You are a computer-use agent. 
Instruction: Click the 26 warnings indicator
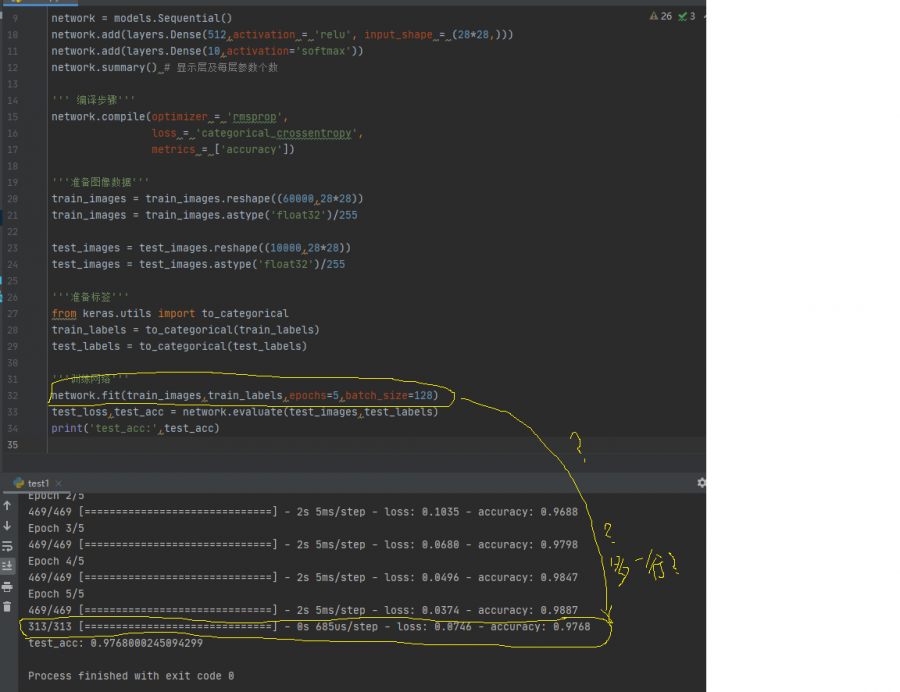(661, 16)
